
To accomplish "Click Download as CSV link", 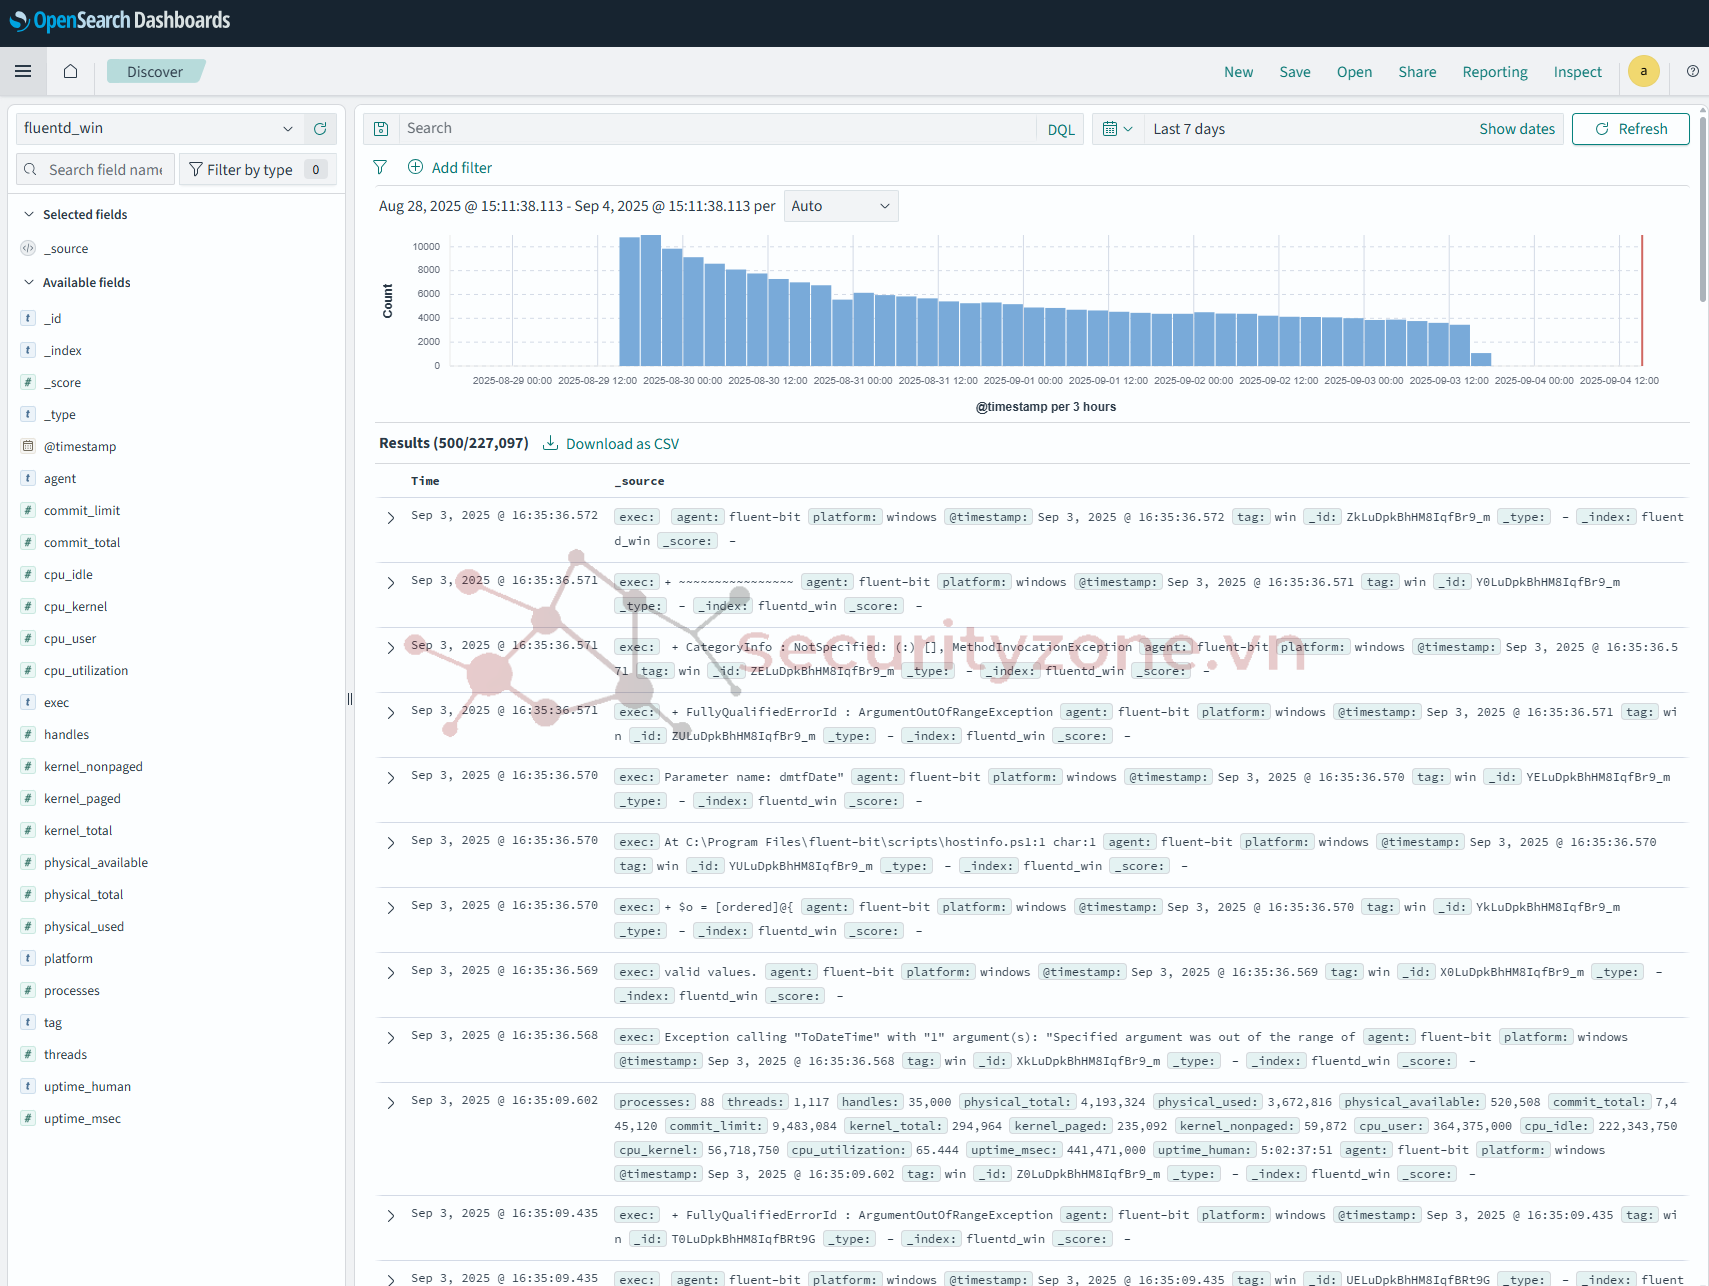I will [x=622, y=443].
